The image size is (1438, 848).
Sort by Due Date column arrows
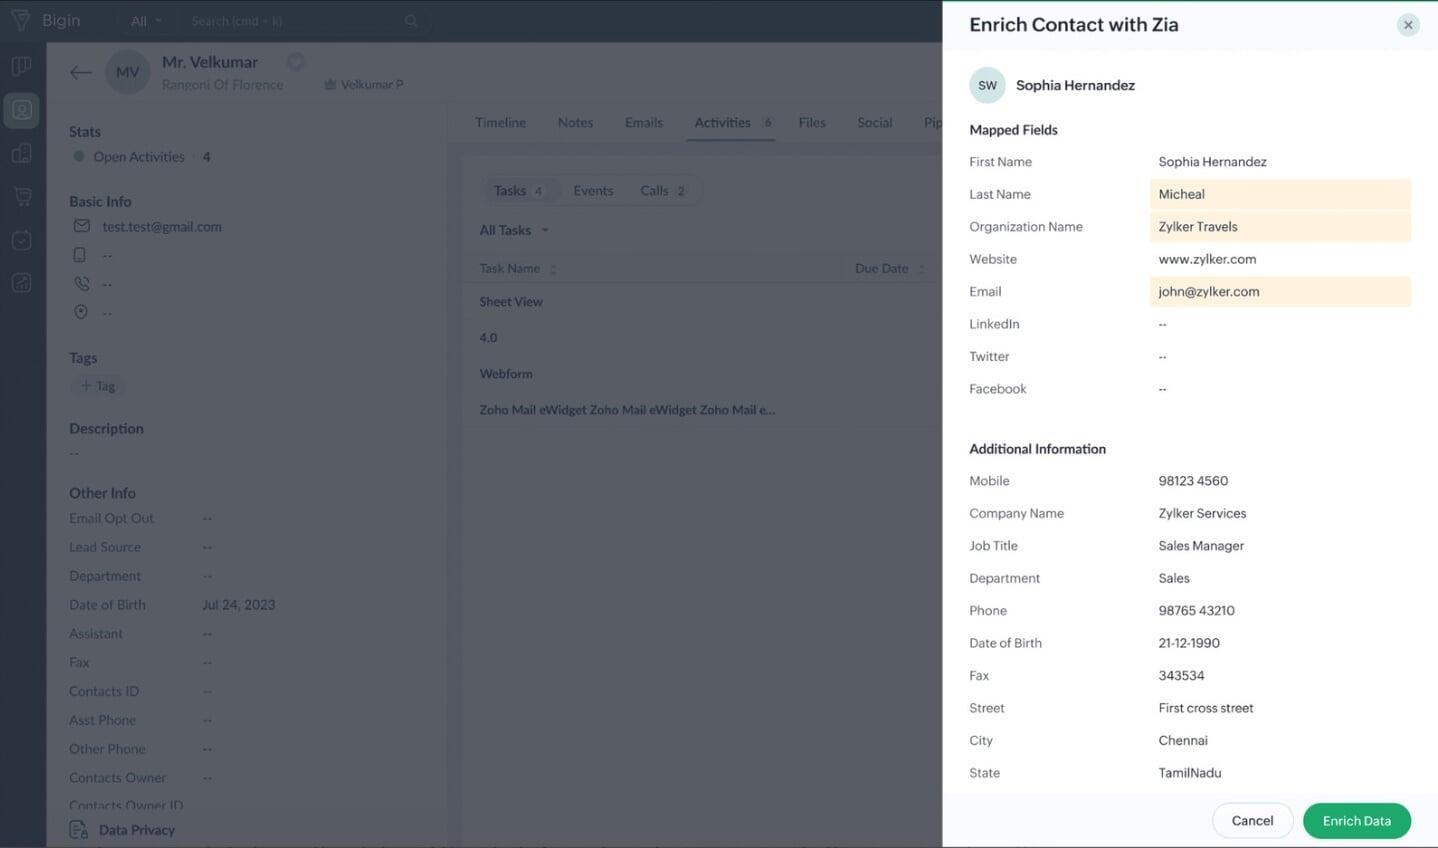[921, 269]
